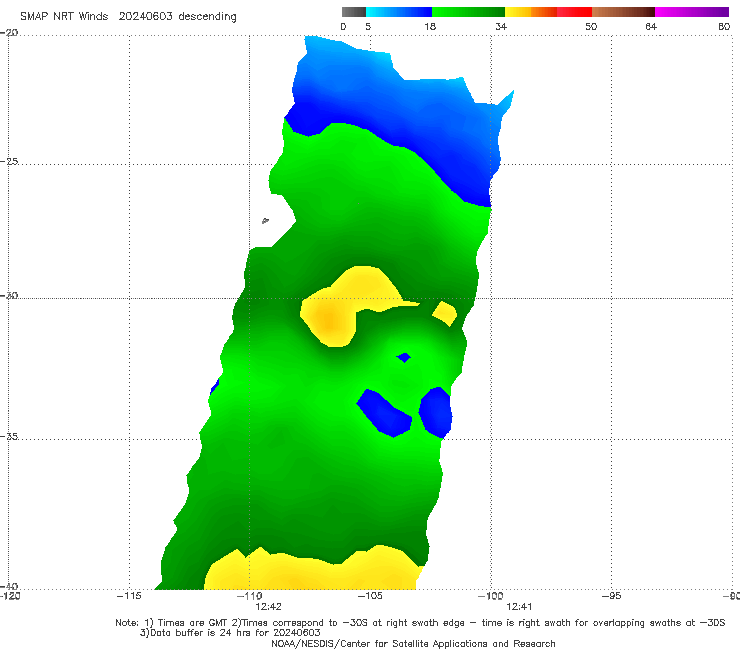Image resolution: width=740 pixels, height=650 pixels.
Task: Select the red color bar segment
Action: click(x=574, y=12)
